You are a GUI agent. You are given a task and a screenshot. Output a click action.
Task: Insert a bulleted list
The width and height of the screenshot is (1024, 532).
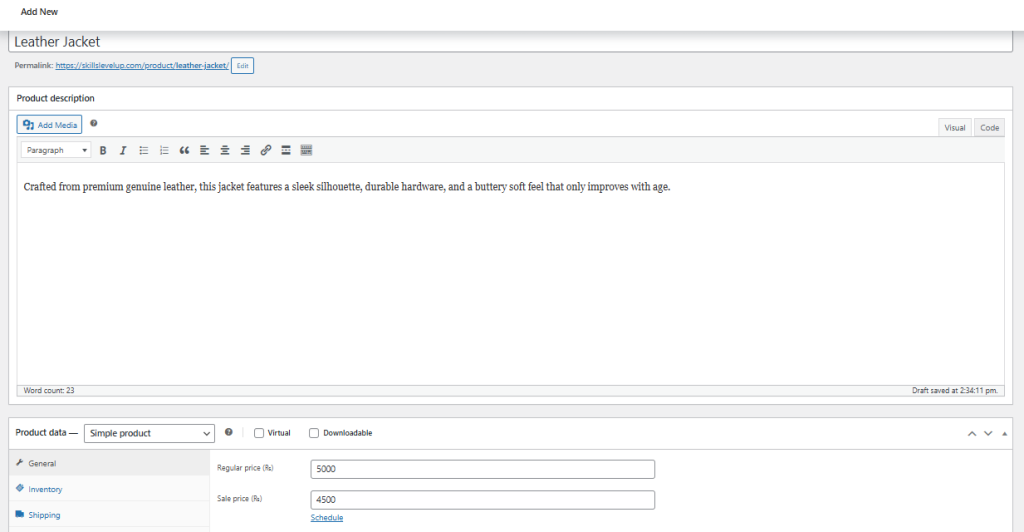pos(144,150)
